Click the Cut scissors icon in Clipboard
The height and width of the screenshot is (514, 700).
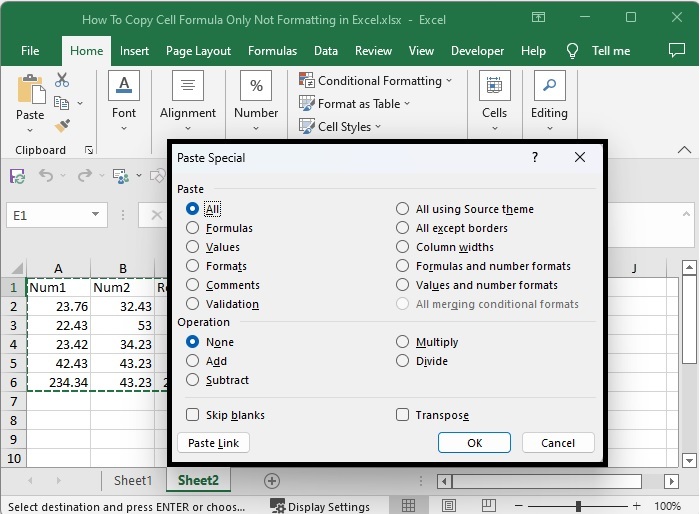(62, 81)
